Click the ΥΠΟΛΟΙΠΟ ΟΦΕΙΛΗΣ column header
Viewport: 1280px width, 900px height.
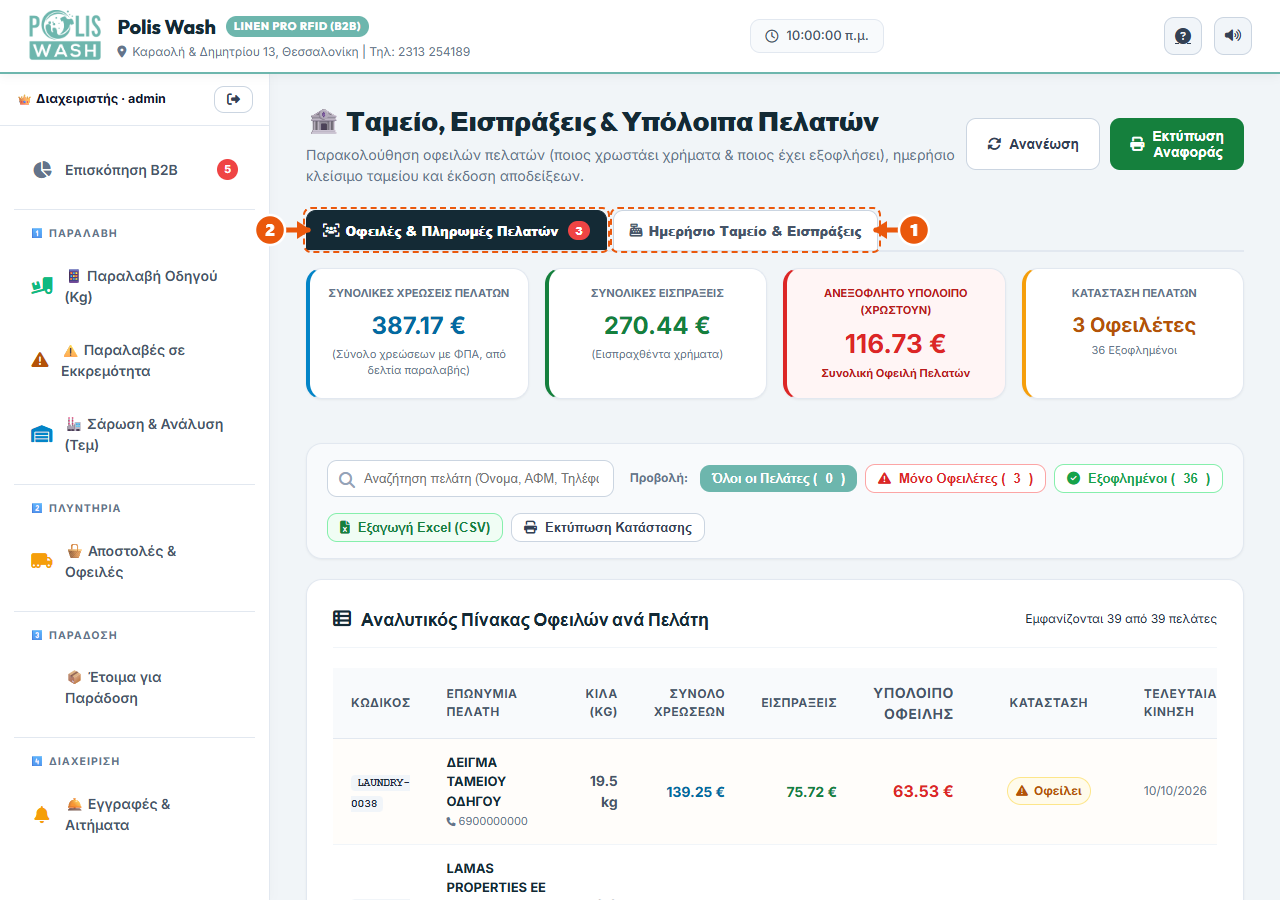coord(913,703)
